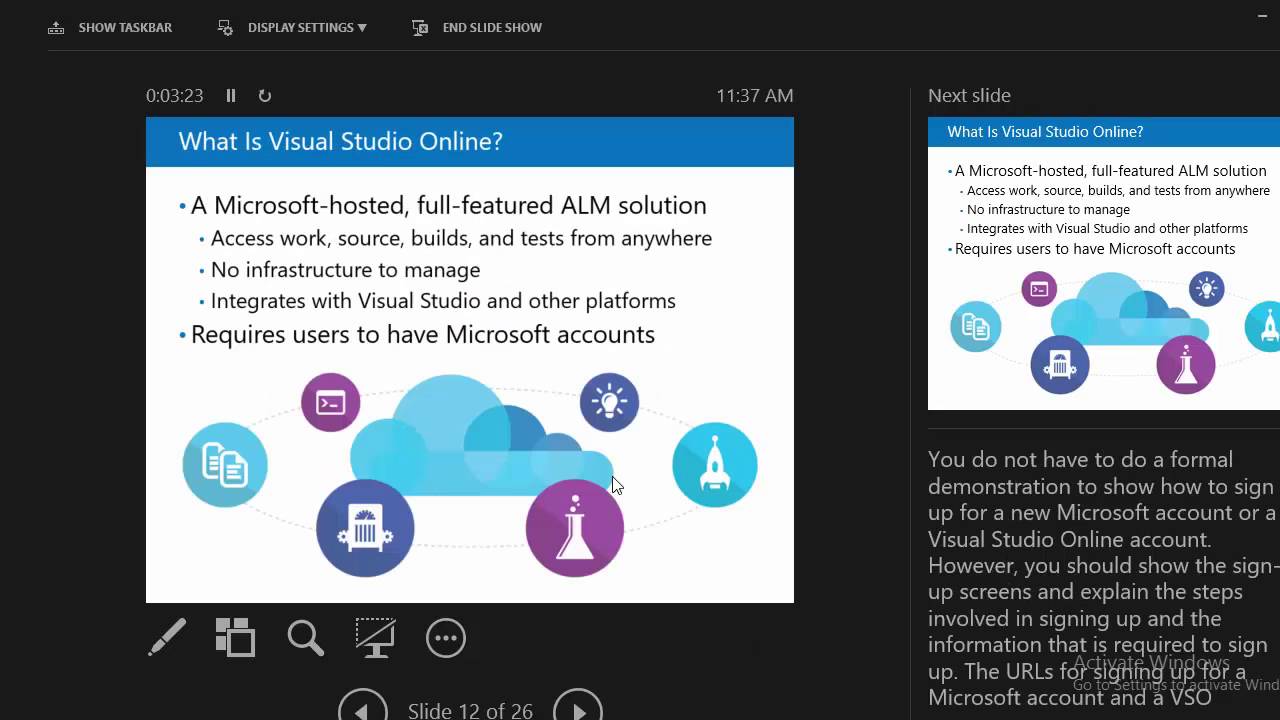Select the Zoom into slide magnifier

tap(305, 637)
